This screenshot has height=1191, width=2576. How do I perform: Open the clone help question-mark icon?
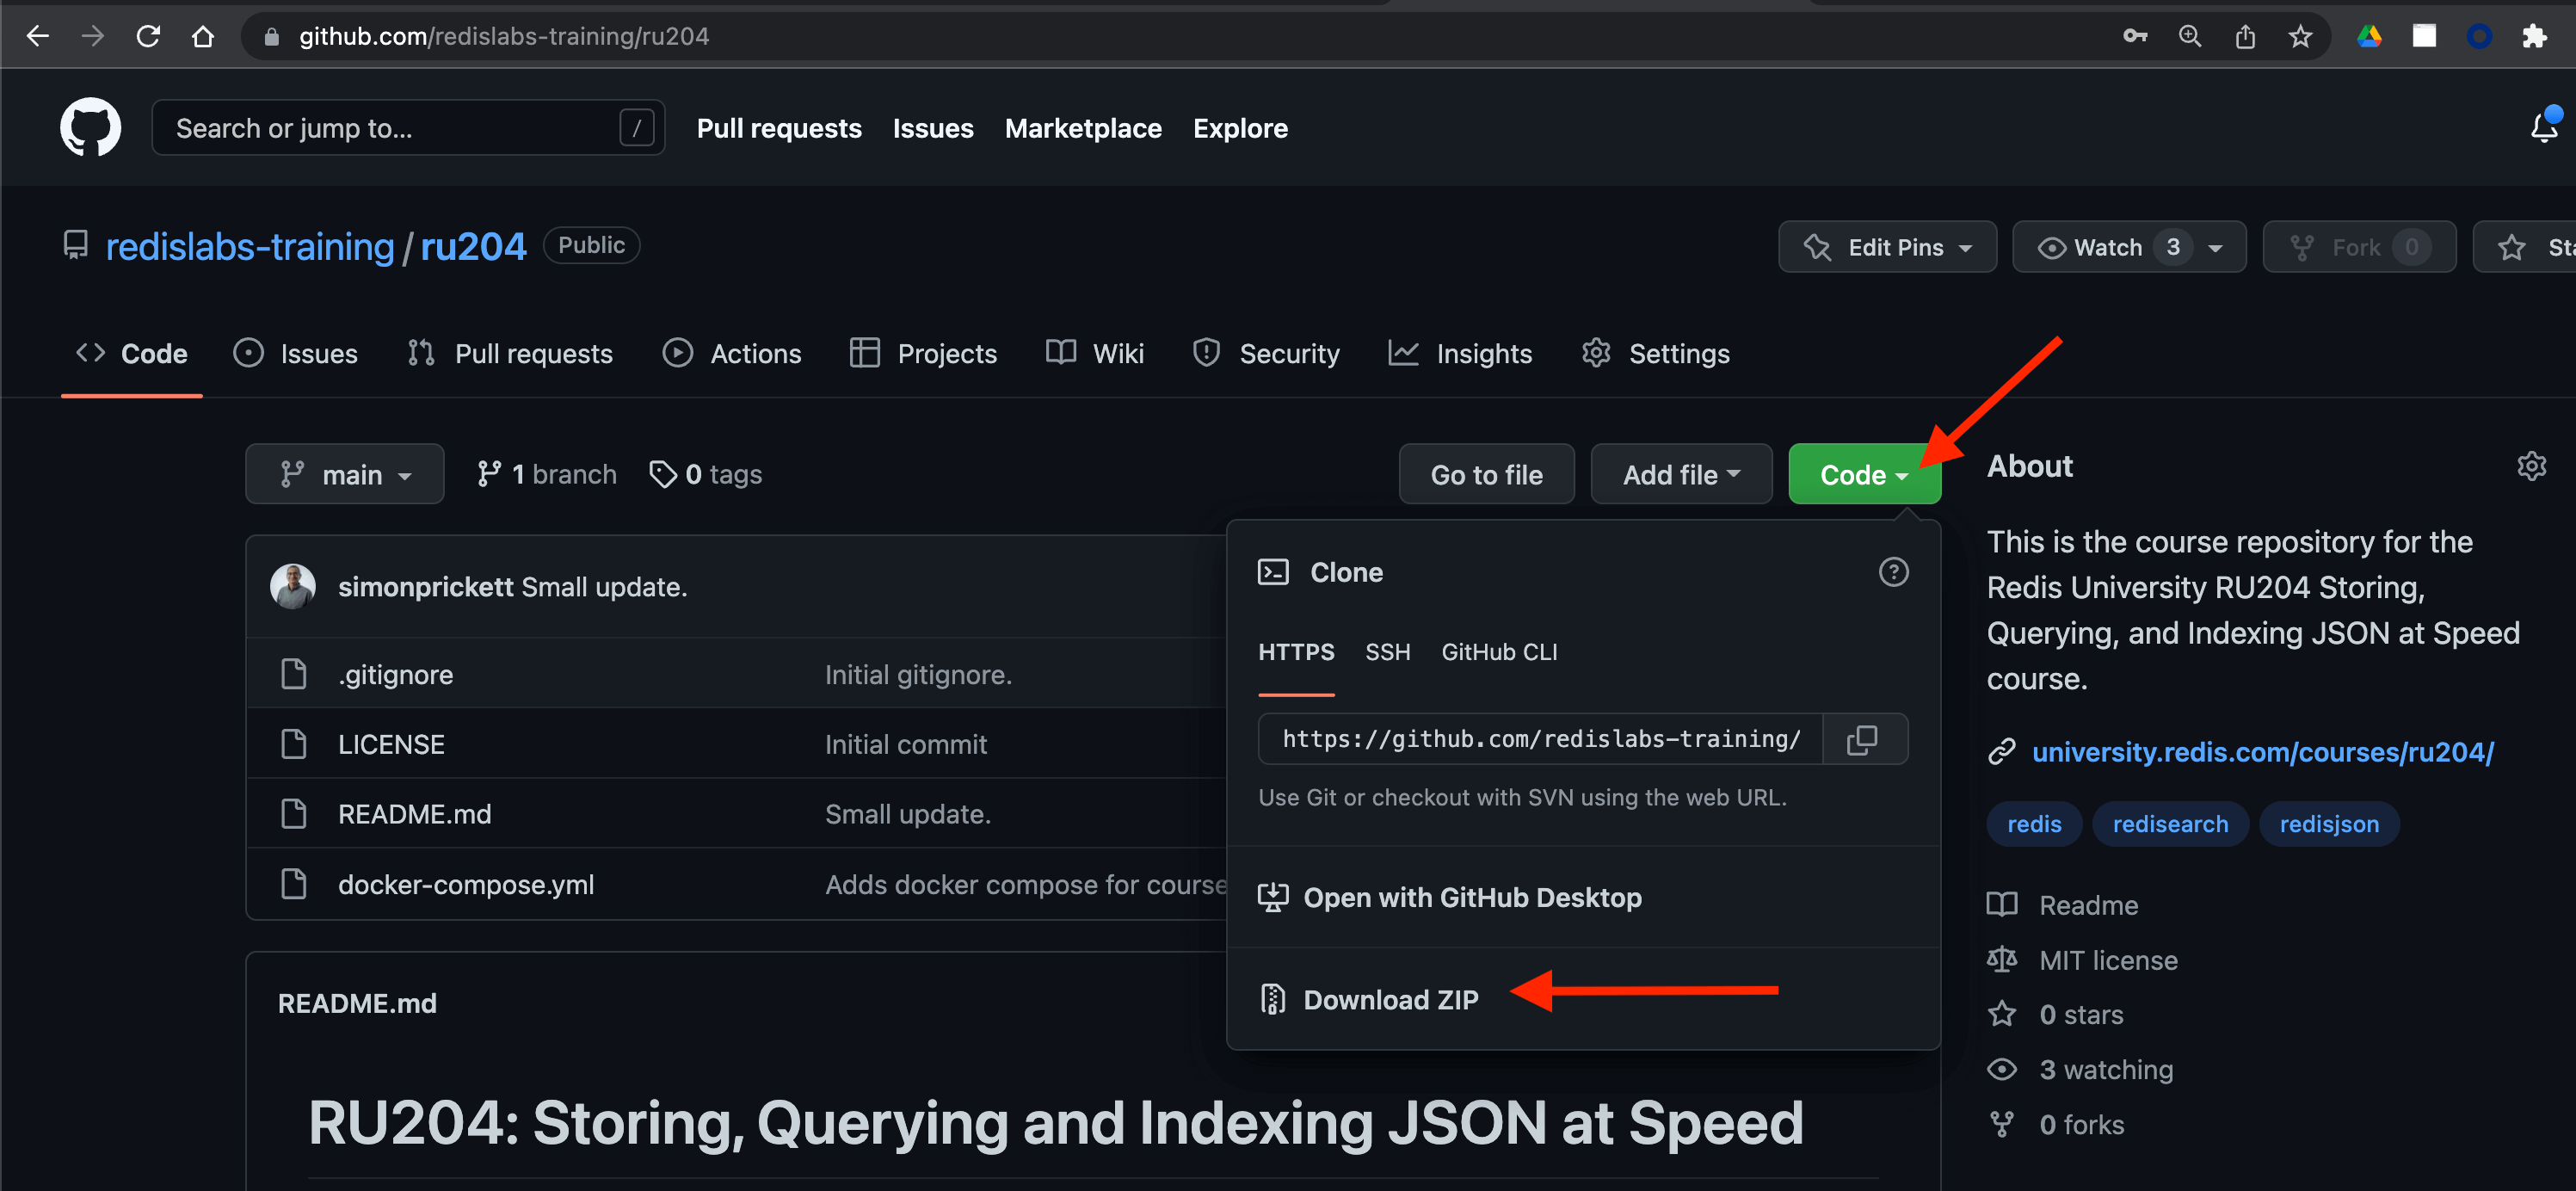pyautogui.click(x=1892, y=572)
